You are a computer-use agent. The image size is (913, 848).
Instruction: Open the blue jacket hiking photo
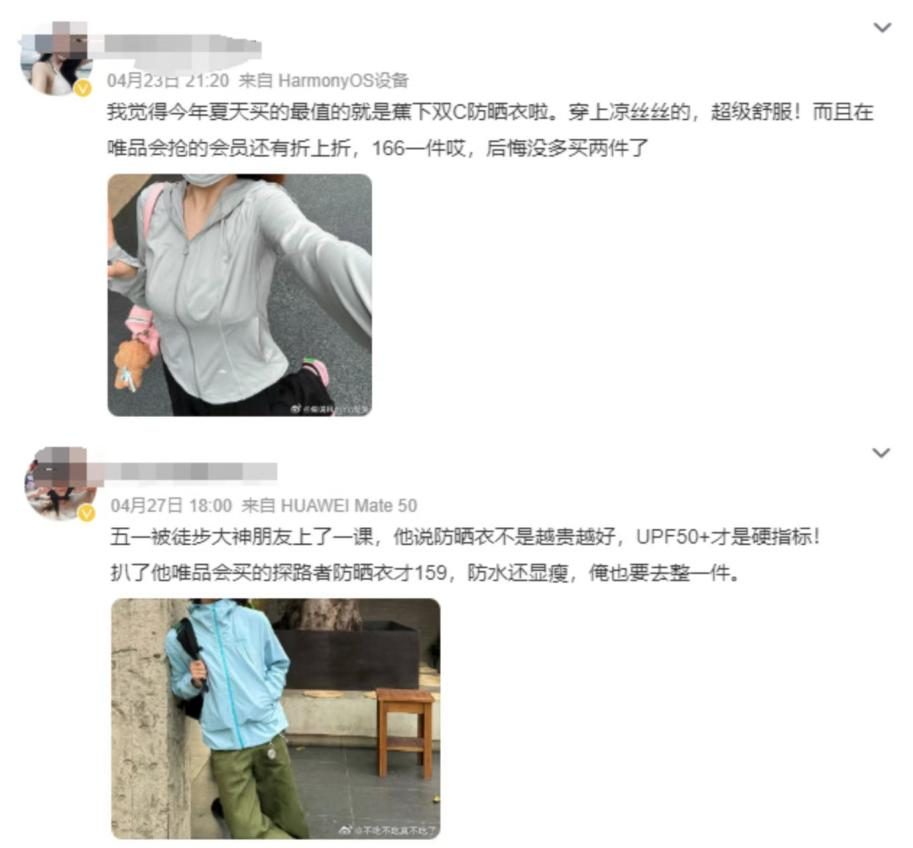[276, 719]
